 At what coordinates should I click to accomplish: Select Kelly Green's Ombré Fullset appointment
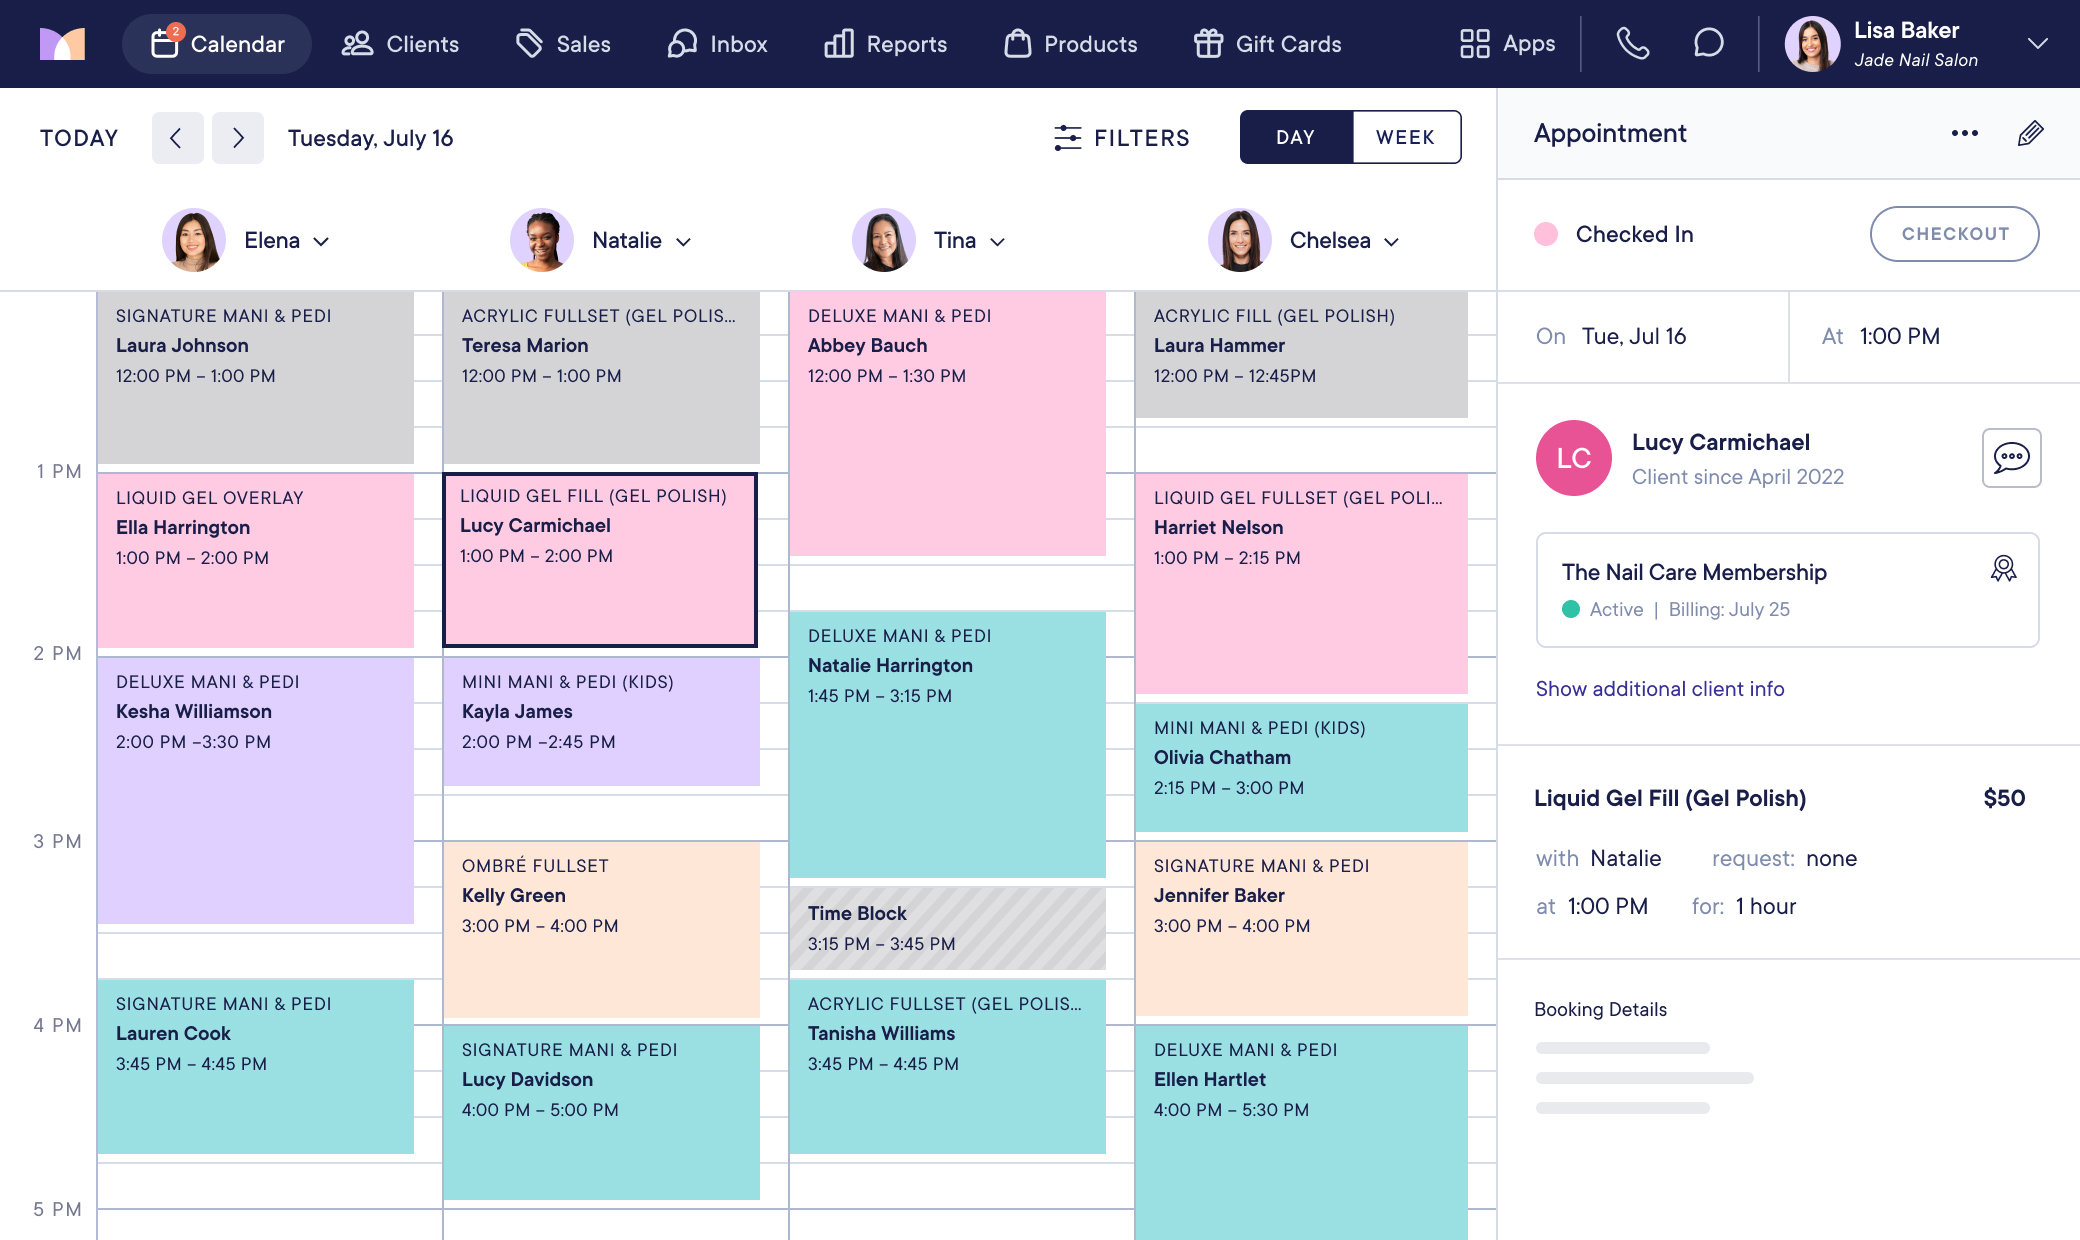[x=601, y=928]
